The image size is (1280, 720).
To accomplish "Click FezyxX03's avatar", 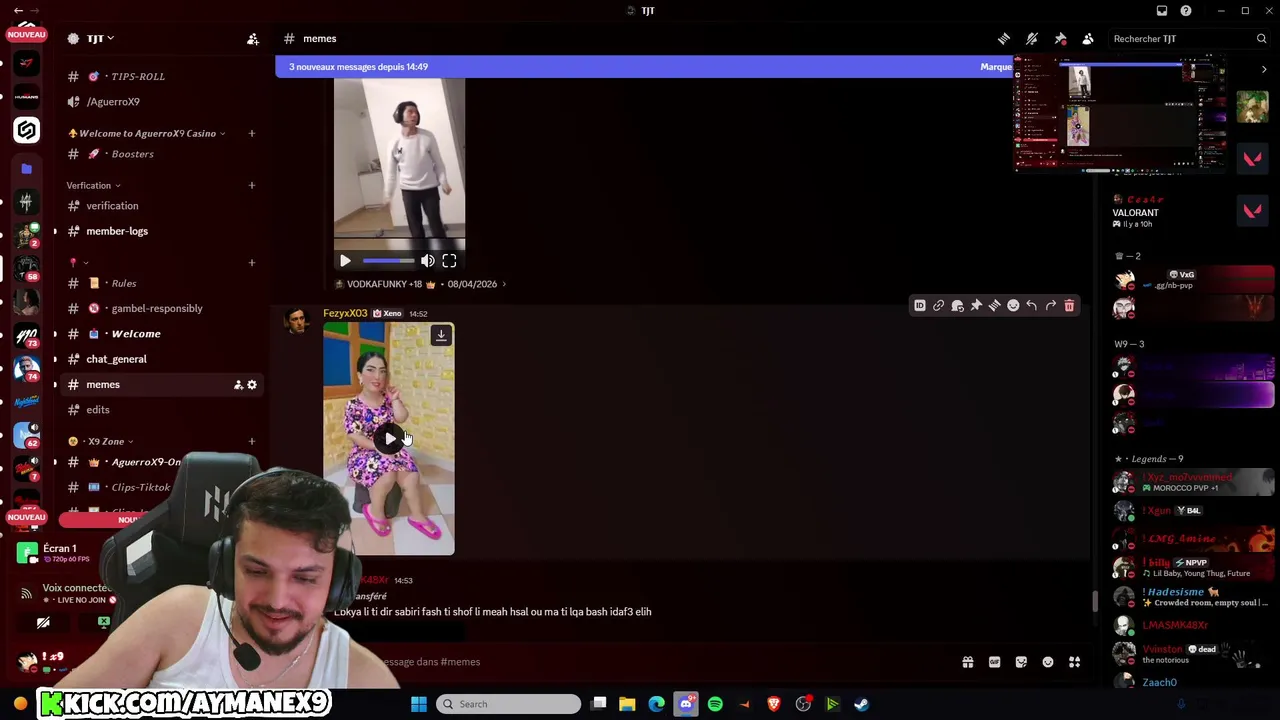I will [x=296, y=322].
